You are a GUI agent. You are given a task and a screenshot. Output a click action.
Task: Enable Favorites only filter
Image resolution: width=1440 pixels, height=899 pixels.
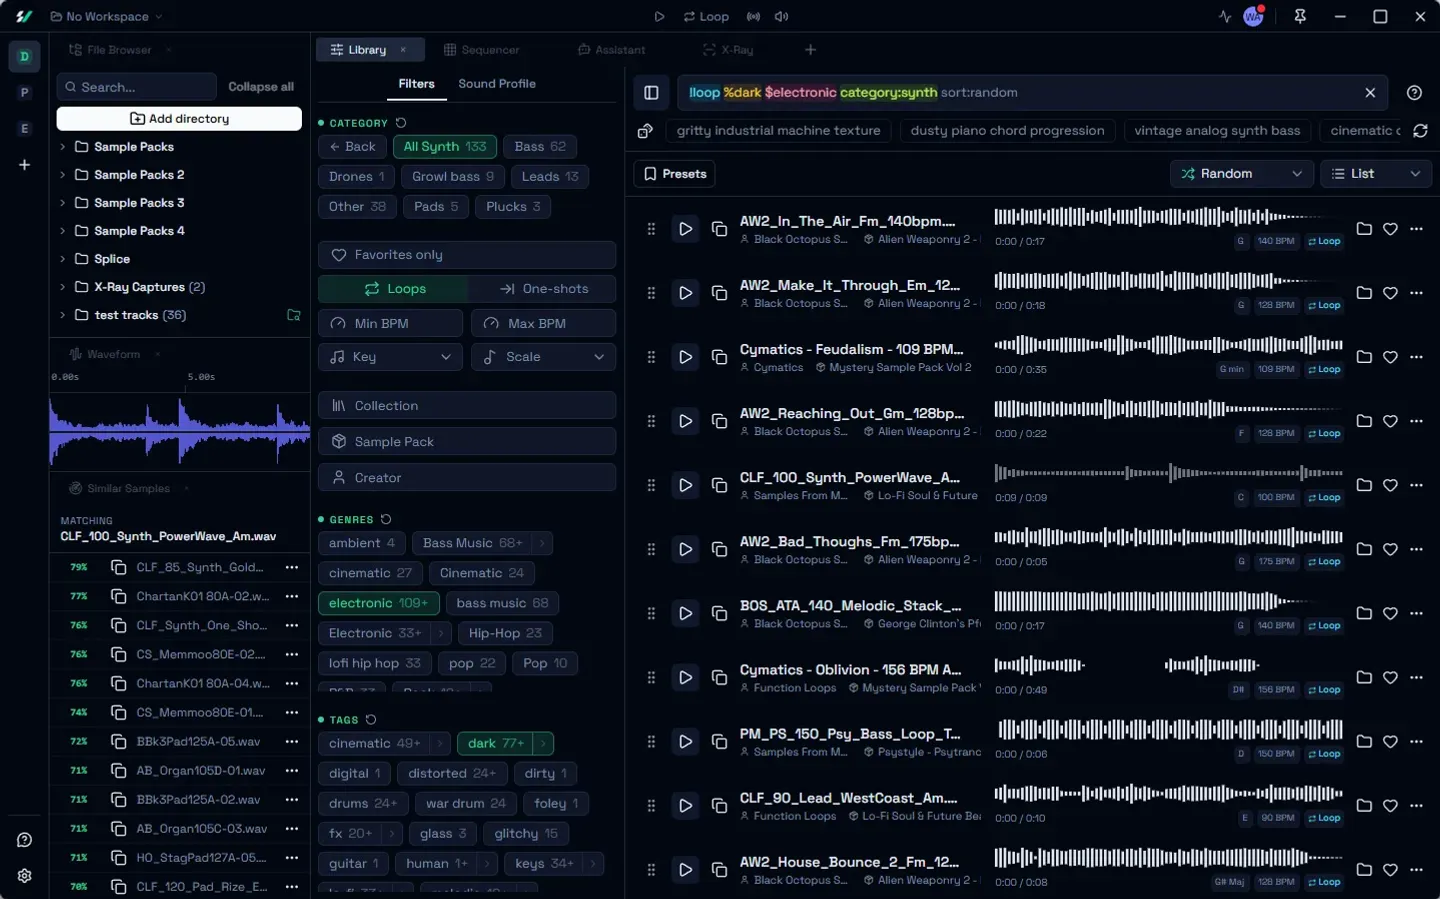[x=467, y=255]
